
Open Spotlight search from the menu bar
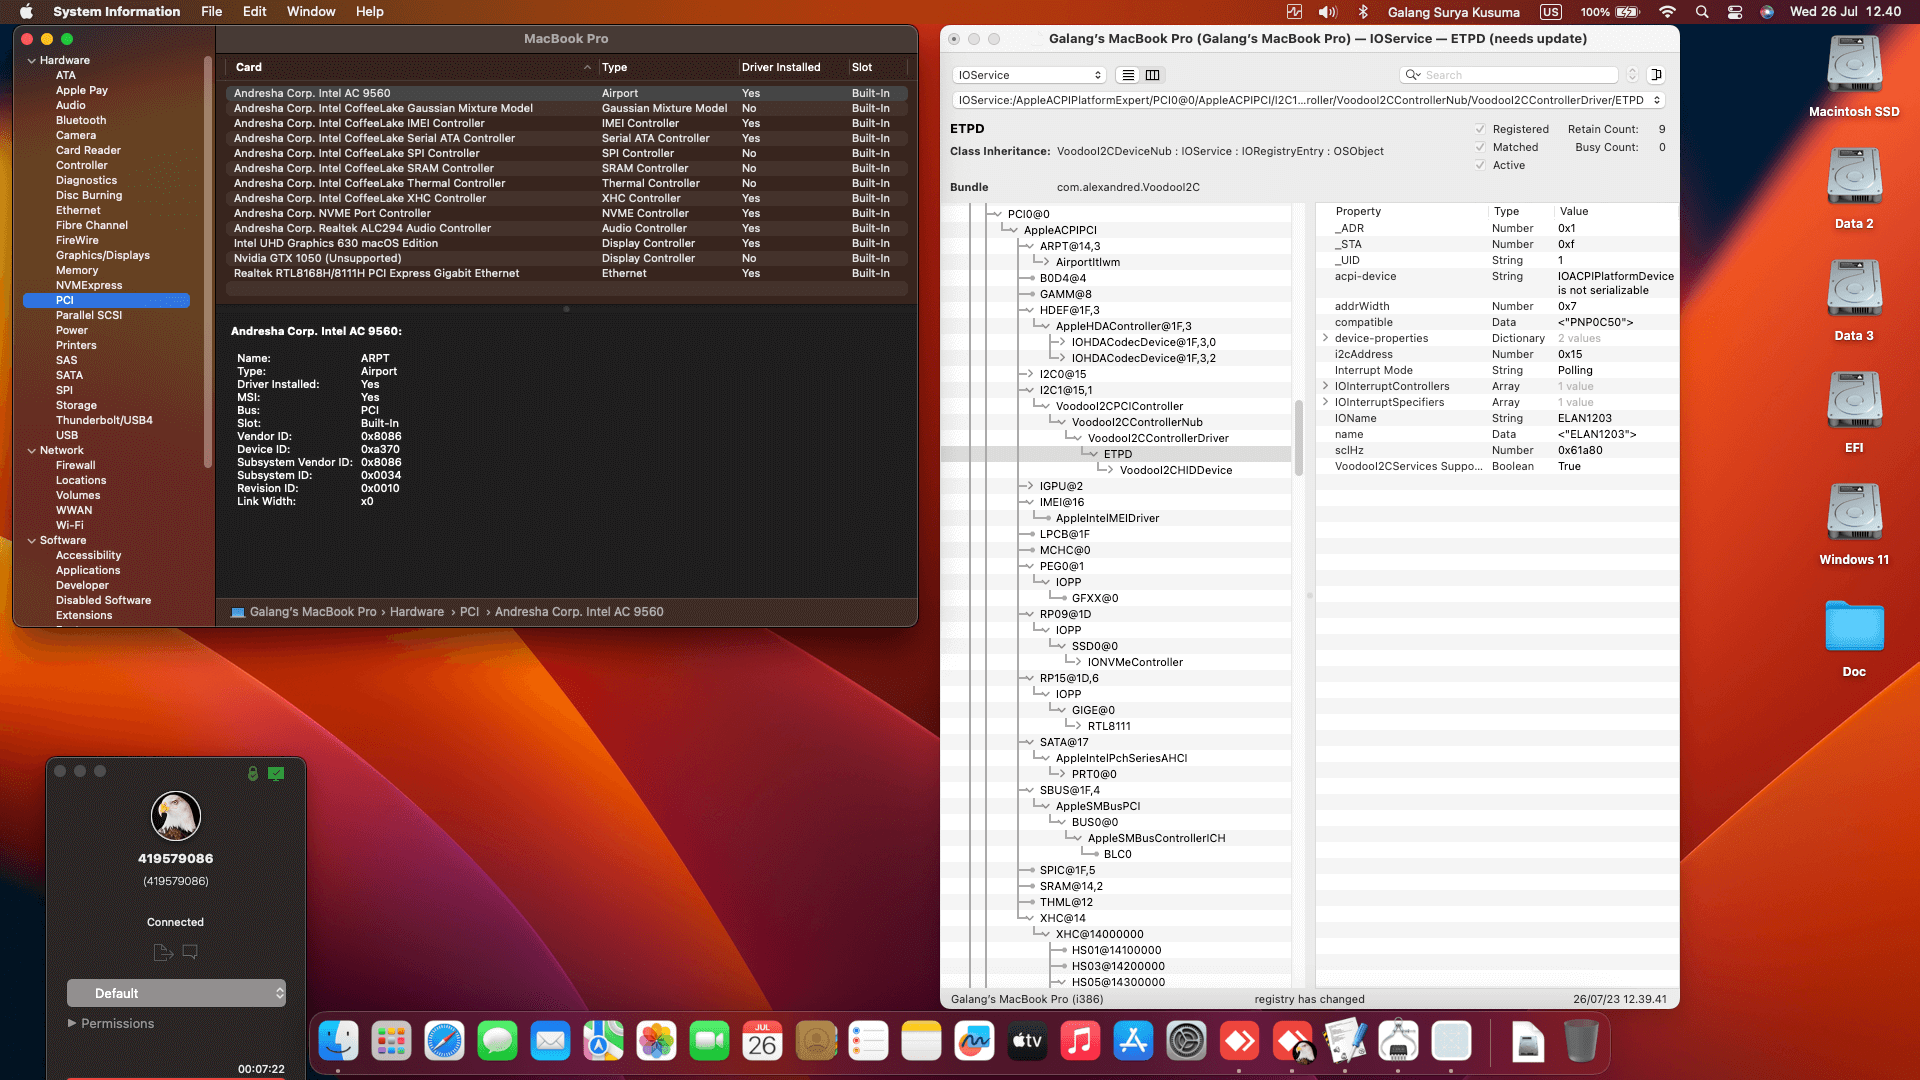[1701, 12]
